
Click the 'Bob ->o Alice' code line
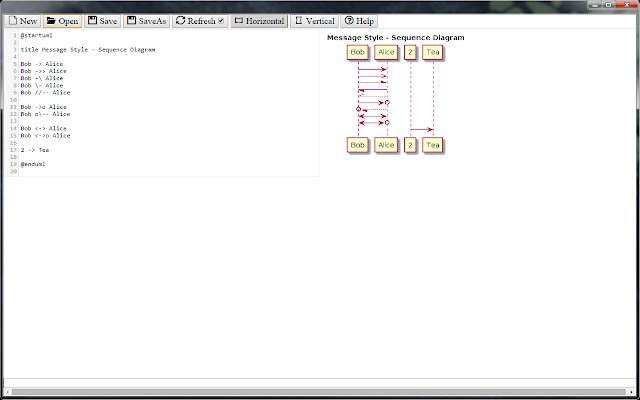coord(43,107)
